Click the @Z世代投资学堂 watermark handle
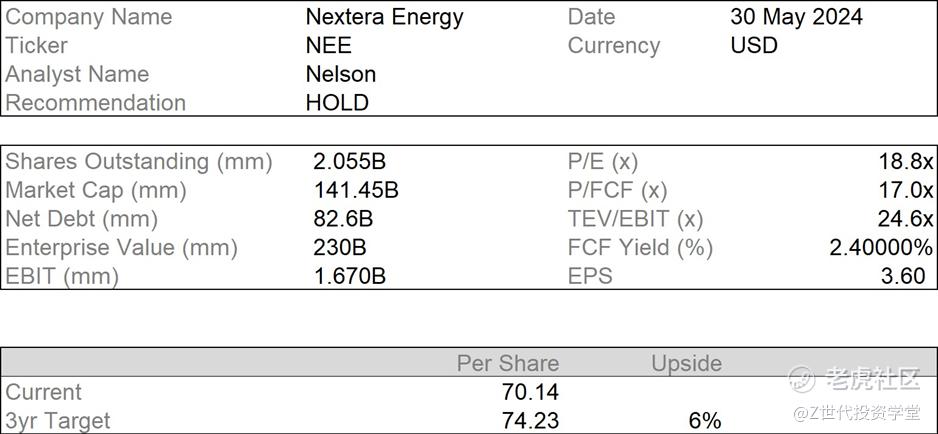 pos(856,413)
